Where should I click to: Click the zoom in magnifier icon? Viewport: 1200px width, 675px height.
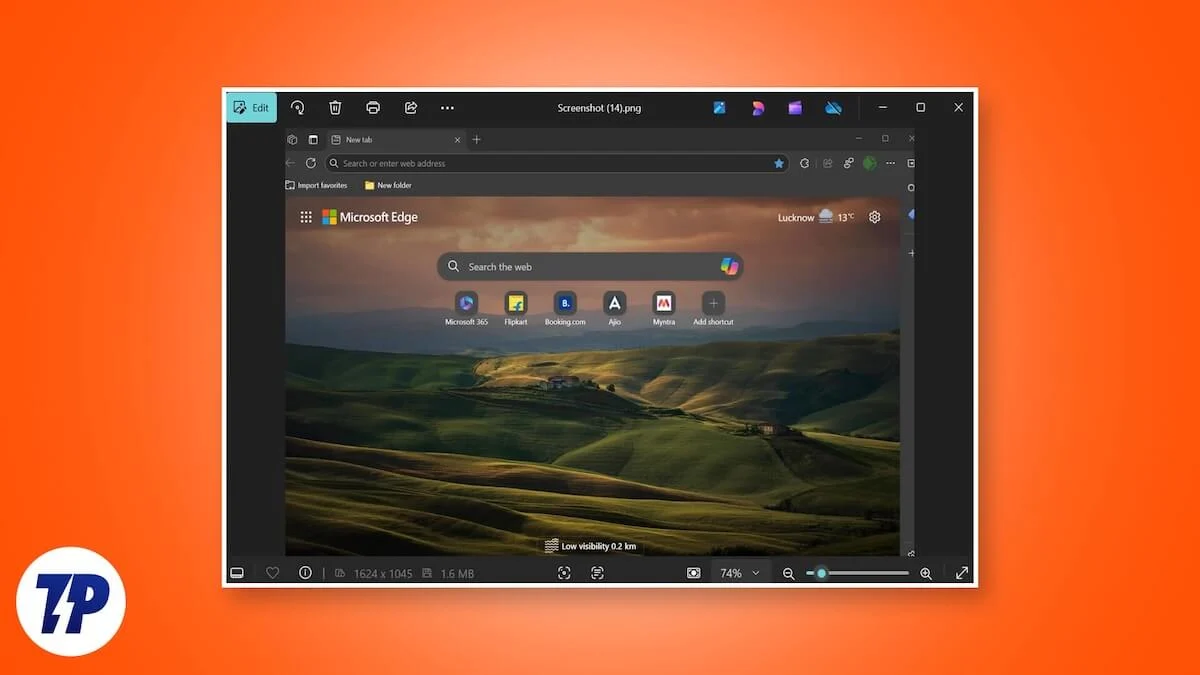pos(925,573)
